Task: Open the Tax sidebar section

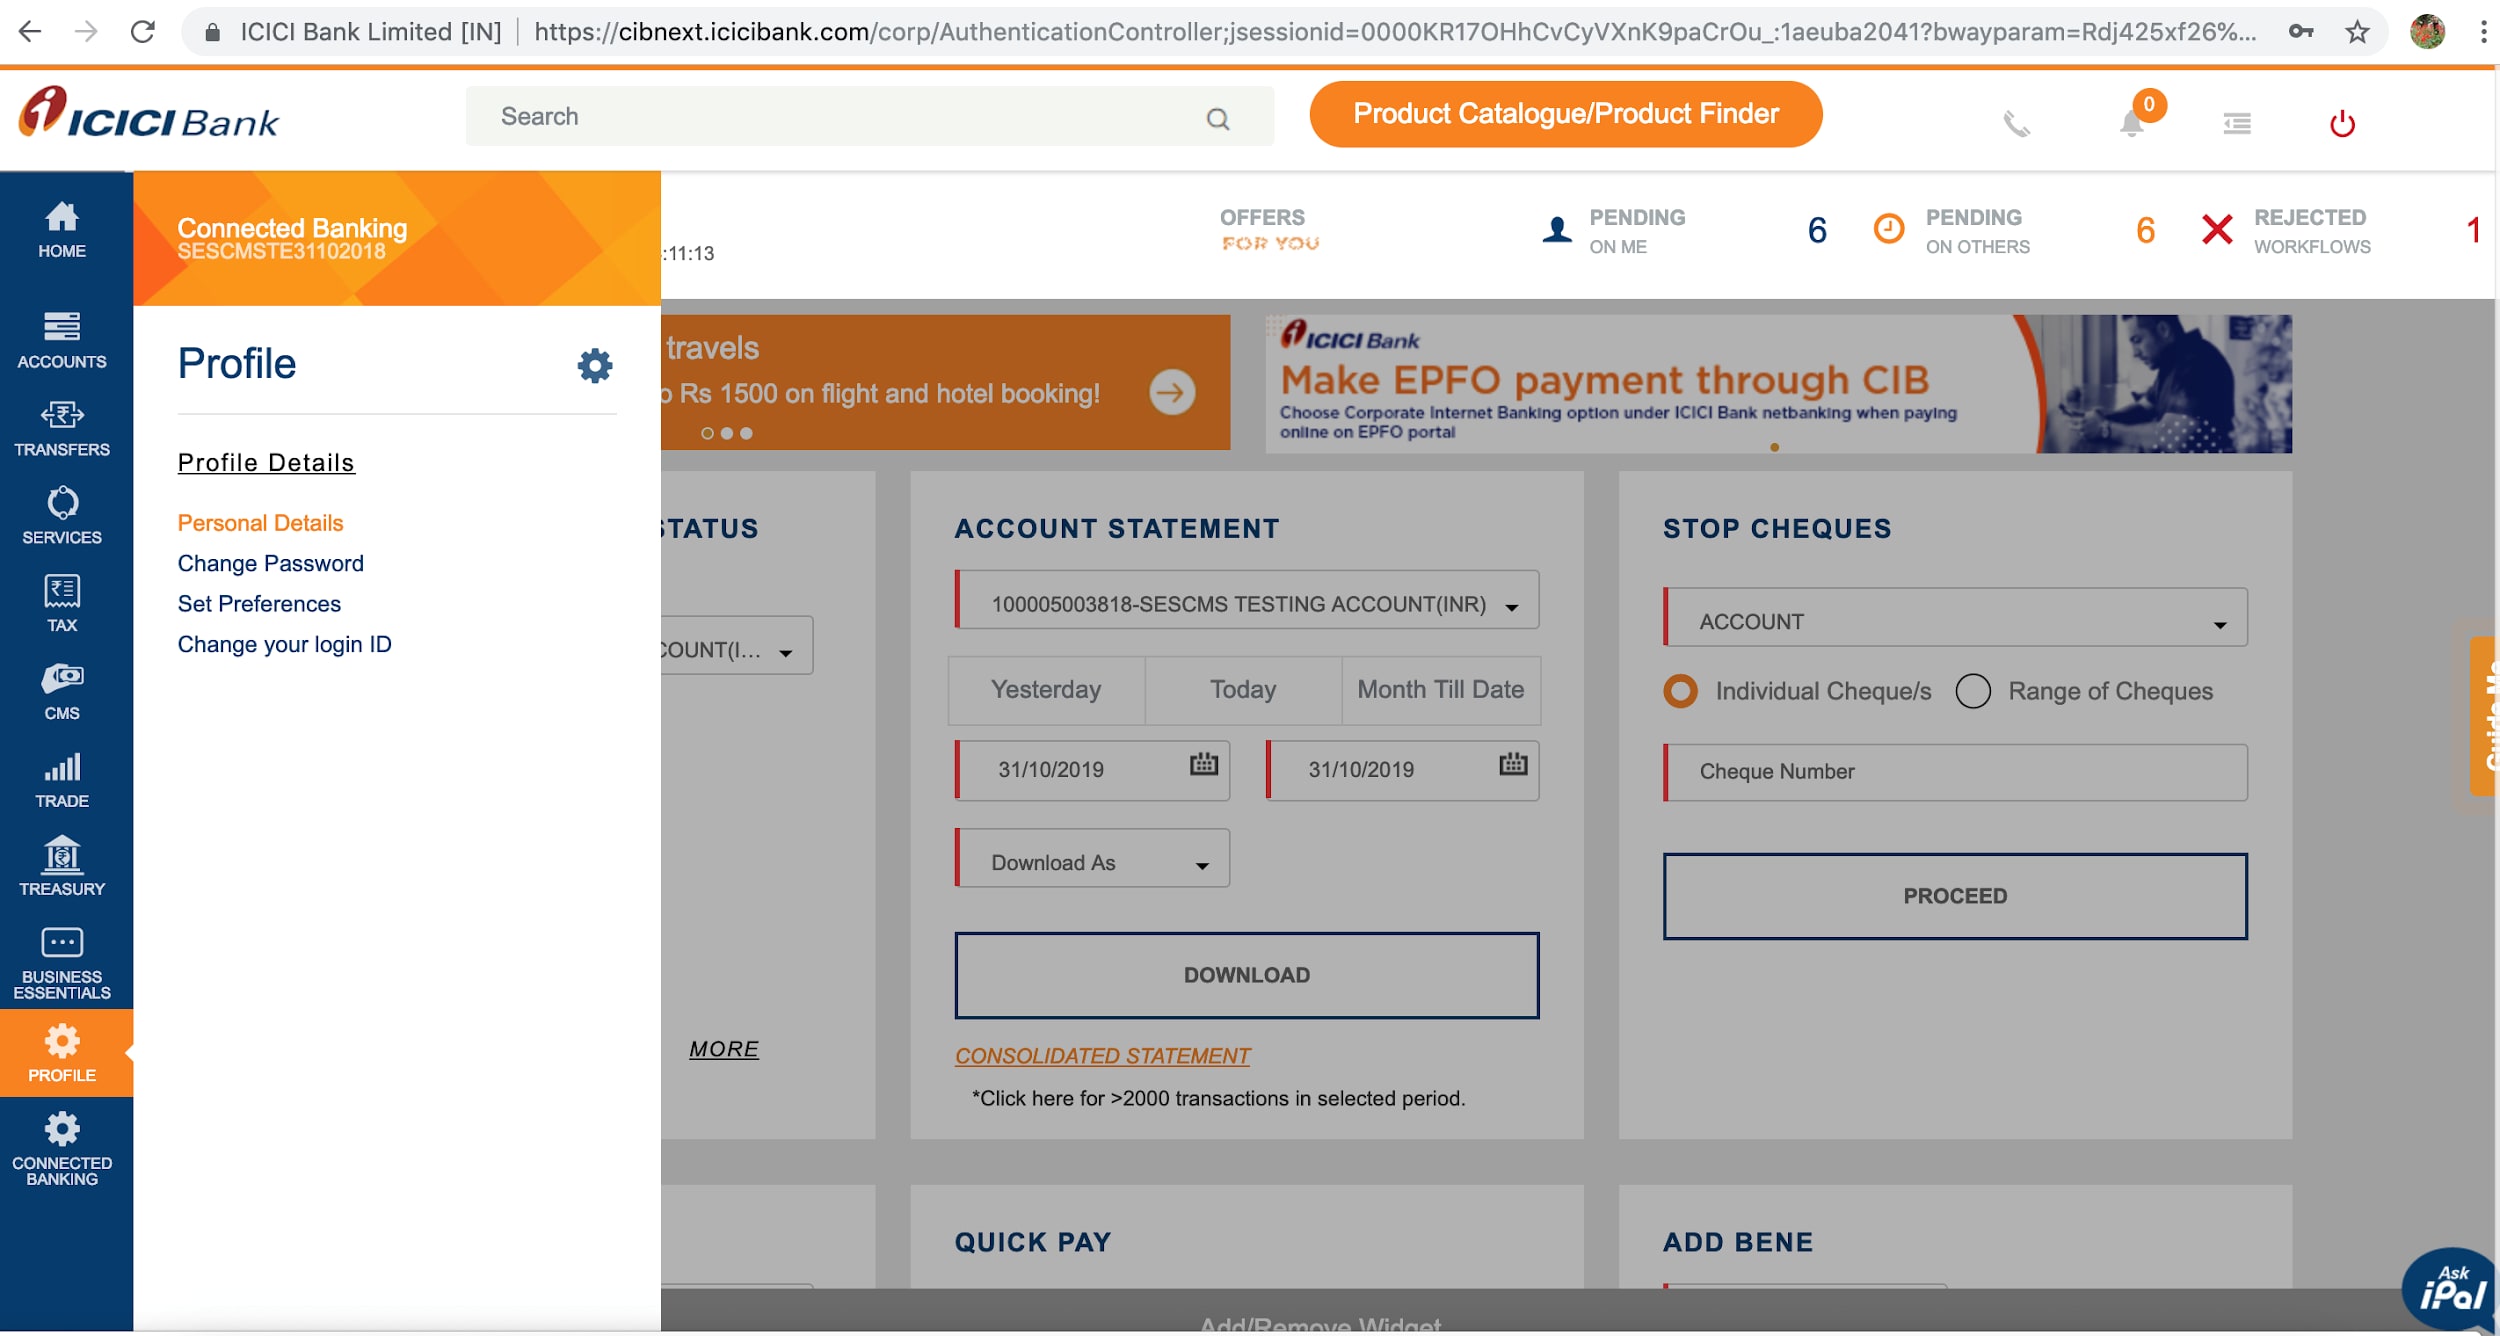Action: click(x=62, y=604)
